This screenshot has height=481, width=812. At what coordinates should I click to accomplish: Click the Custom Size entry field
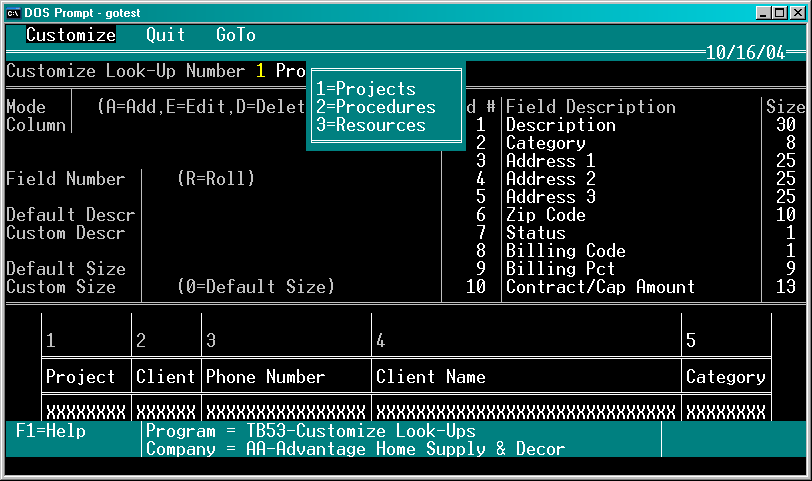158,287
